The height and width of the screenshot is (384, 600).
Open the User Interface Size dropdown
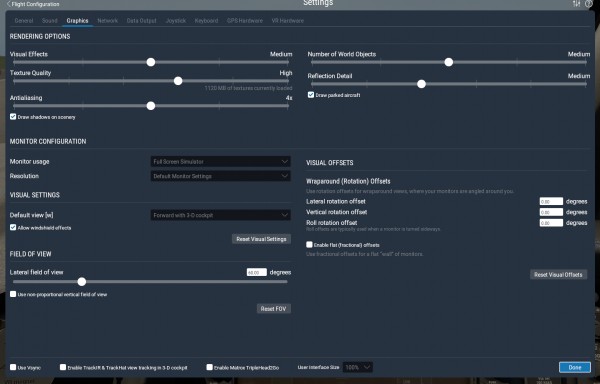(357, 367)
